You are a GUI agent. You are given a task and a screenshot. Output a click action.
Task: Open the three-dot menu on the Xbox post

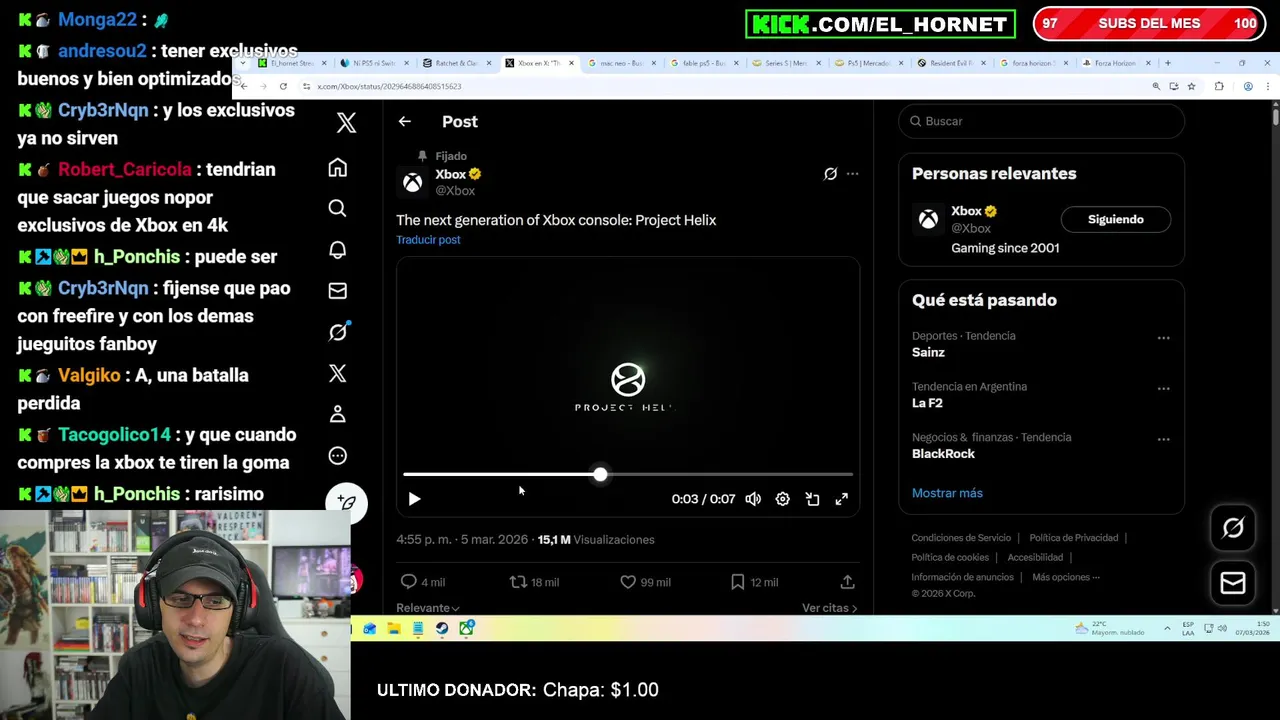coord(852,174)
